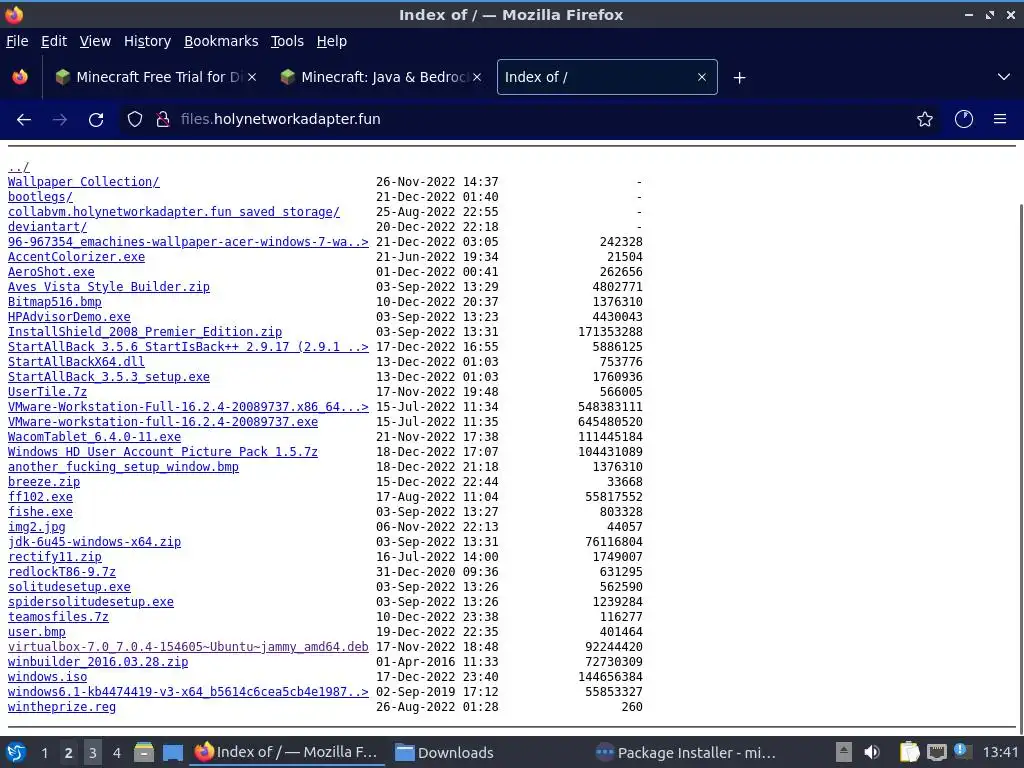Download AeroShot.exe
Image resolution: width=1024 pixels, height=768 pixels.
(x=51, y=272)
